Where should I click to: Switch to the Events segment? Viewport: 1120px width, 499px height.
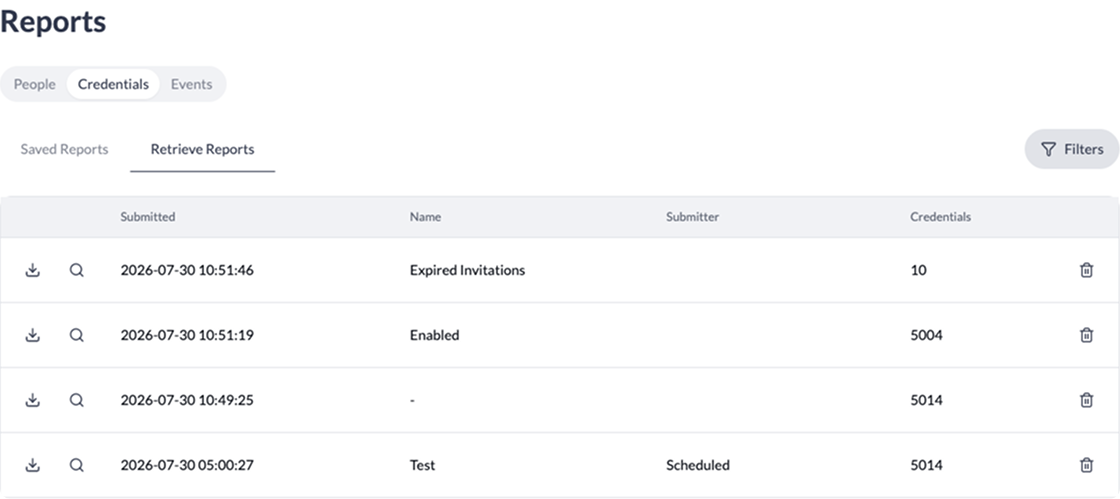click(x=191, y=84)
